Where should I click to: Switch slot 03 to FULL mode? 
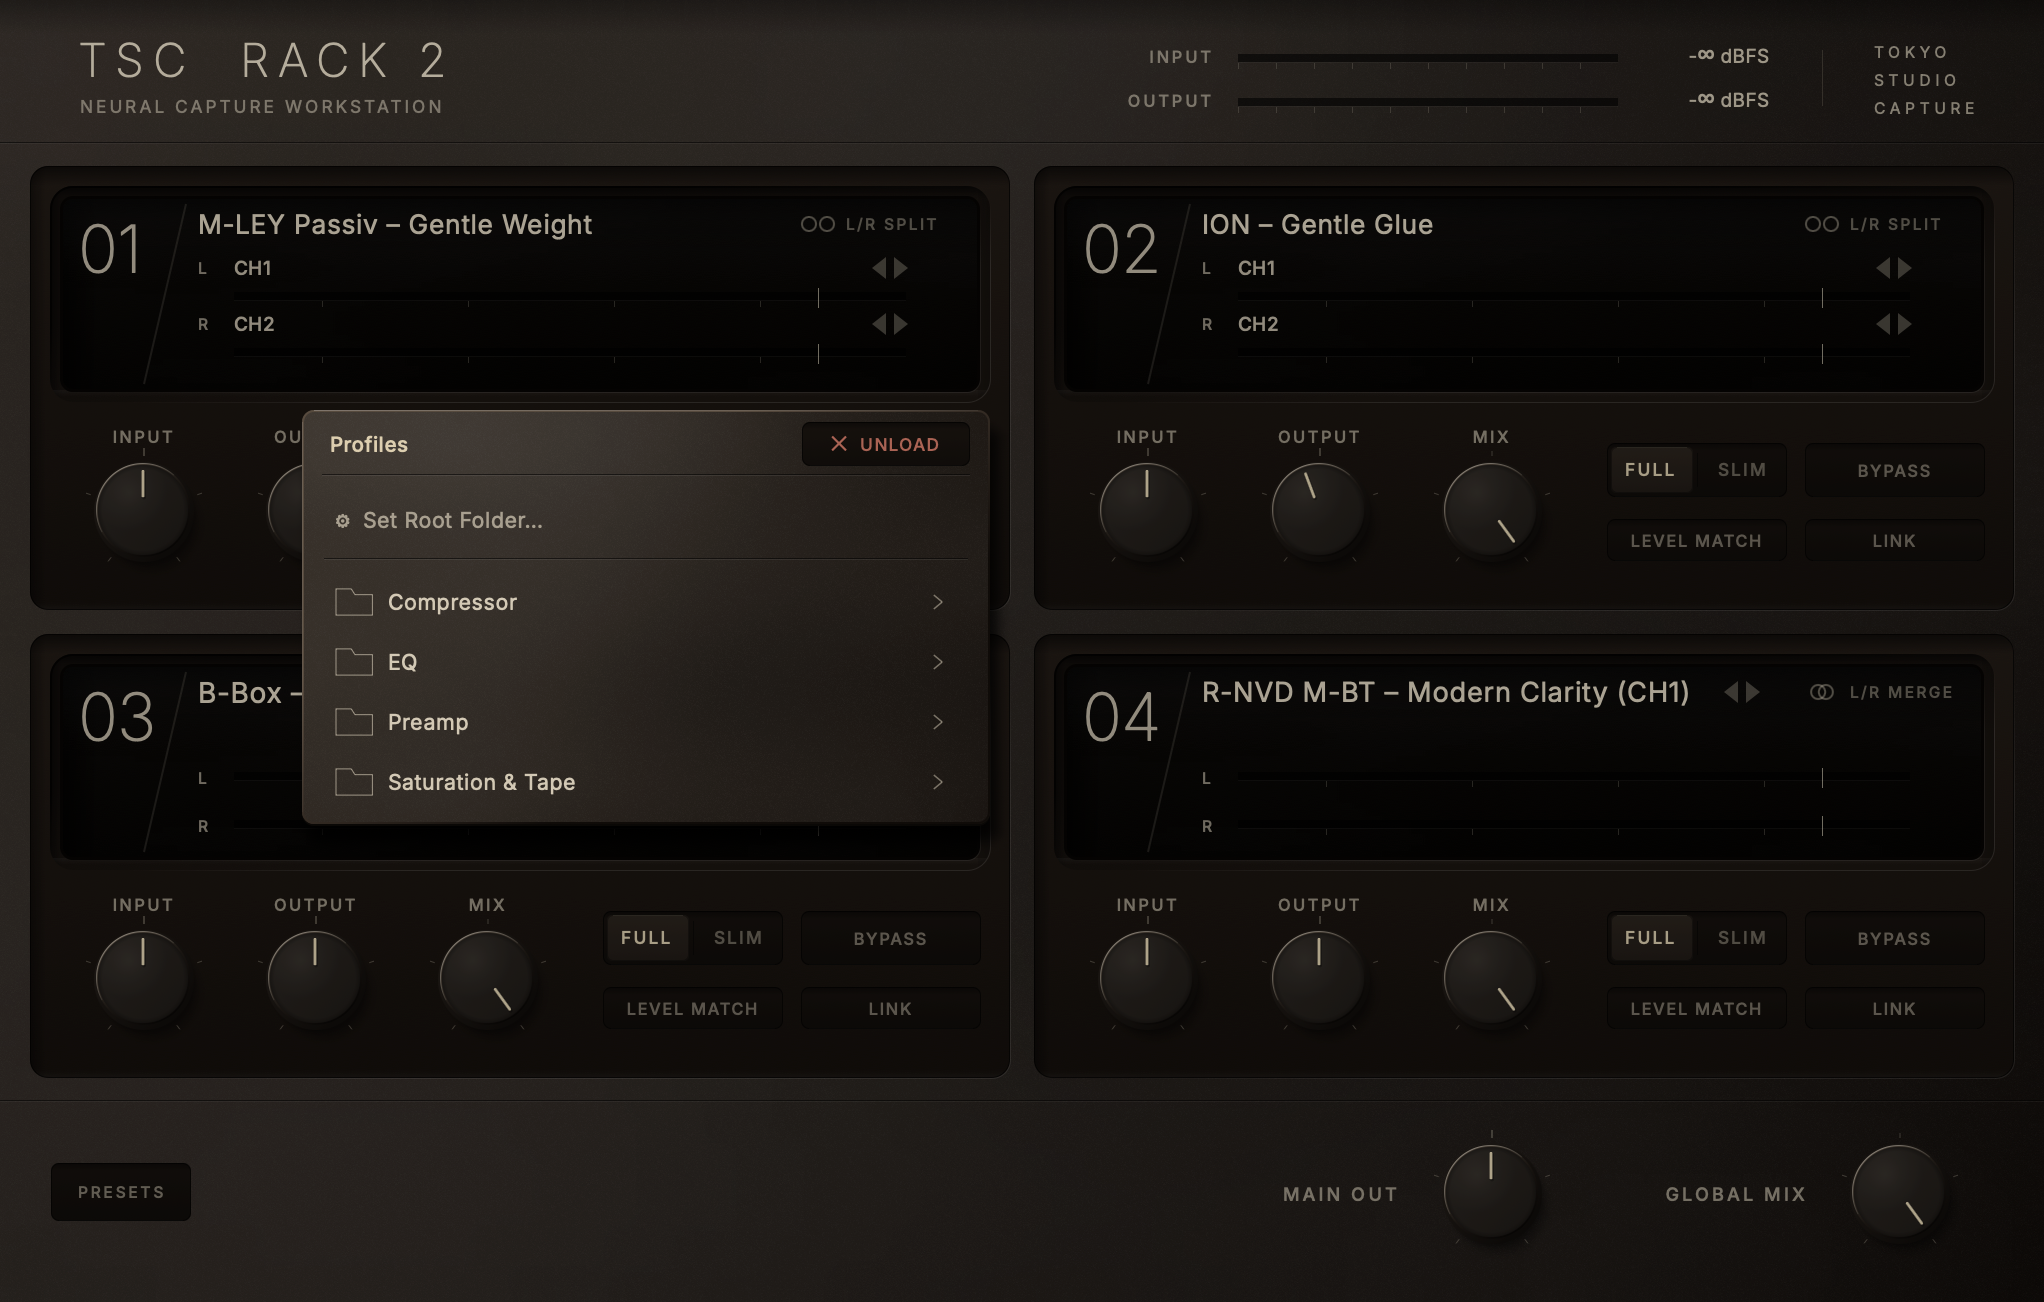coord(646,938)
